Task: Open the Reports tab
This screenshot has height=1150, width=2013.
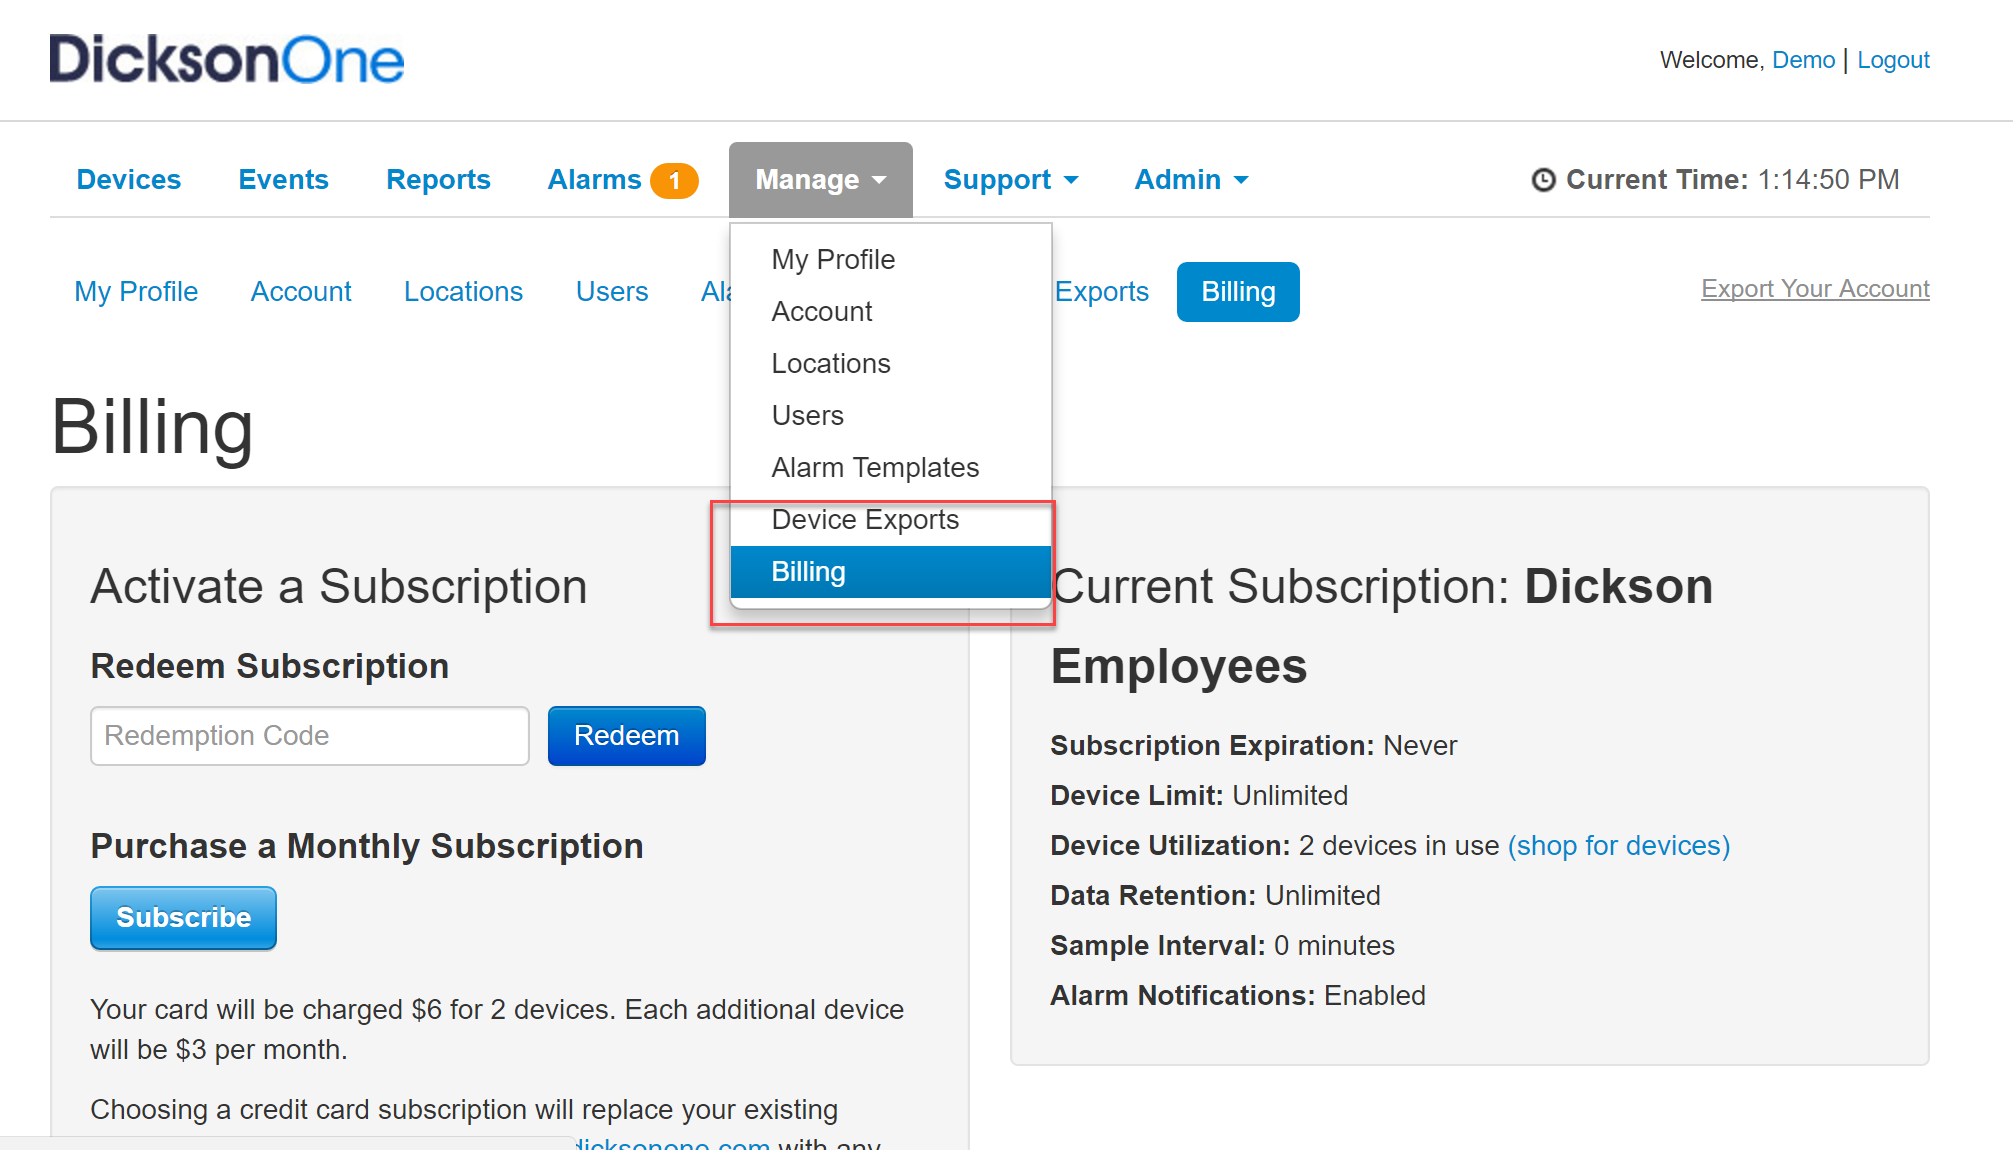Action: click(x=438, y=180)
